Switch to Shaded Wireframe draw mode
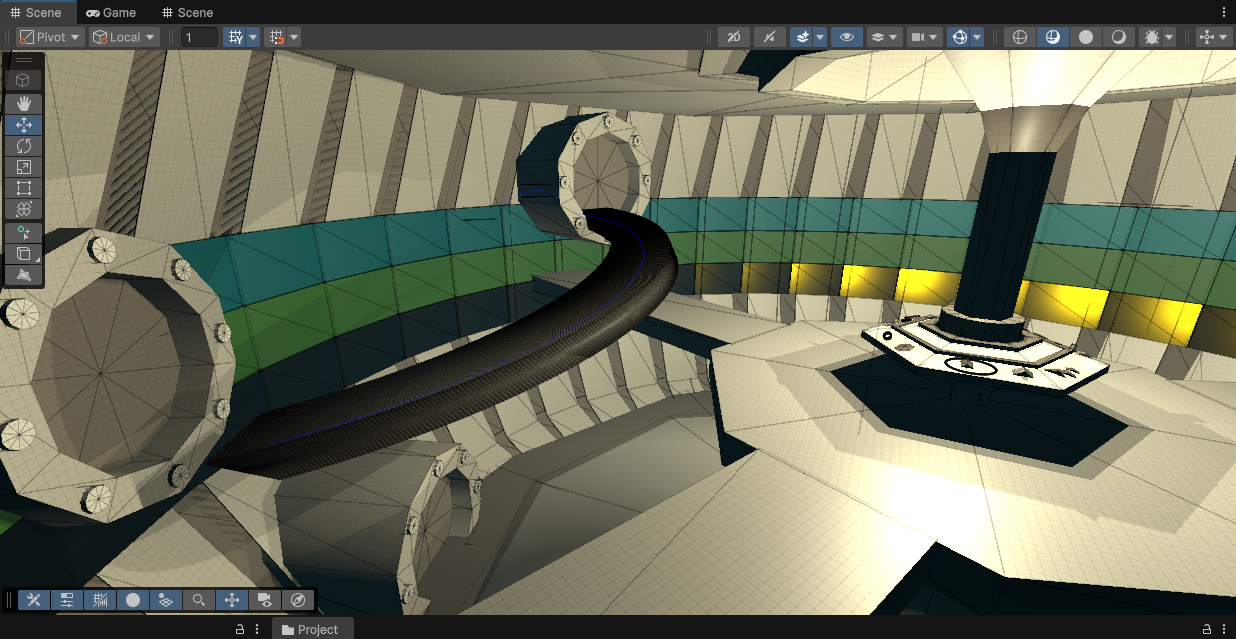This screenshot has width=1236, height=639. (x=1053, y=37)
